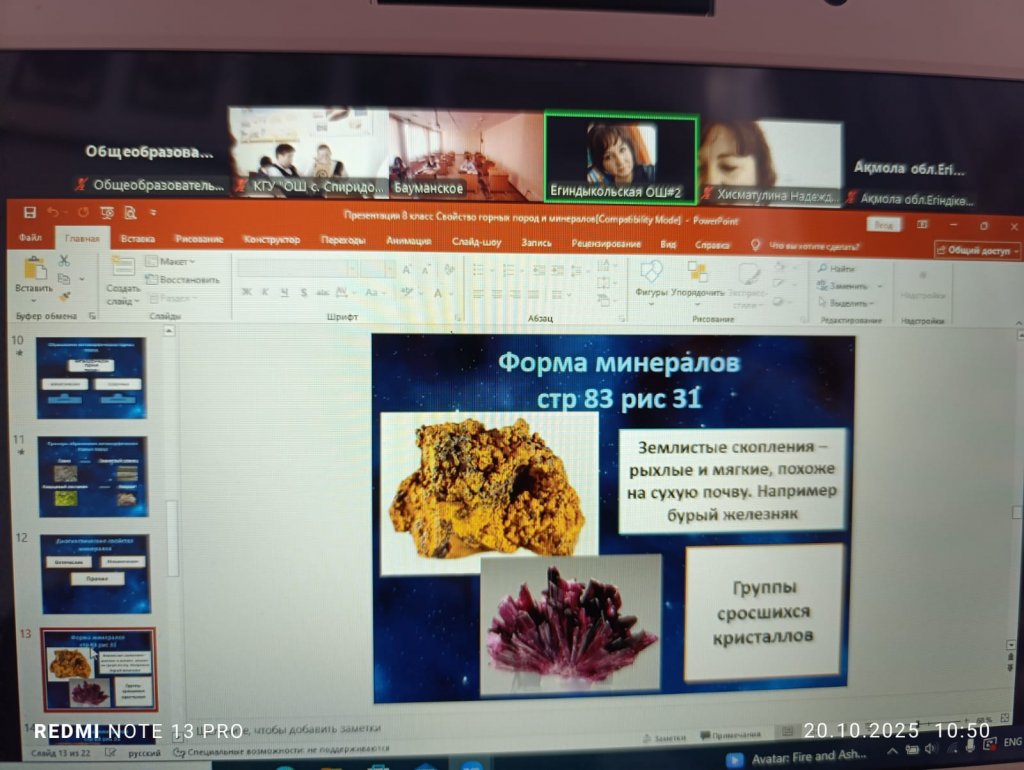The height and width of the screenshot is (770, 1024).
Task: Click the Cut scissors icon
Action: coord(64,260)
